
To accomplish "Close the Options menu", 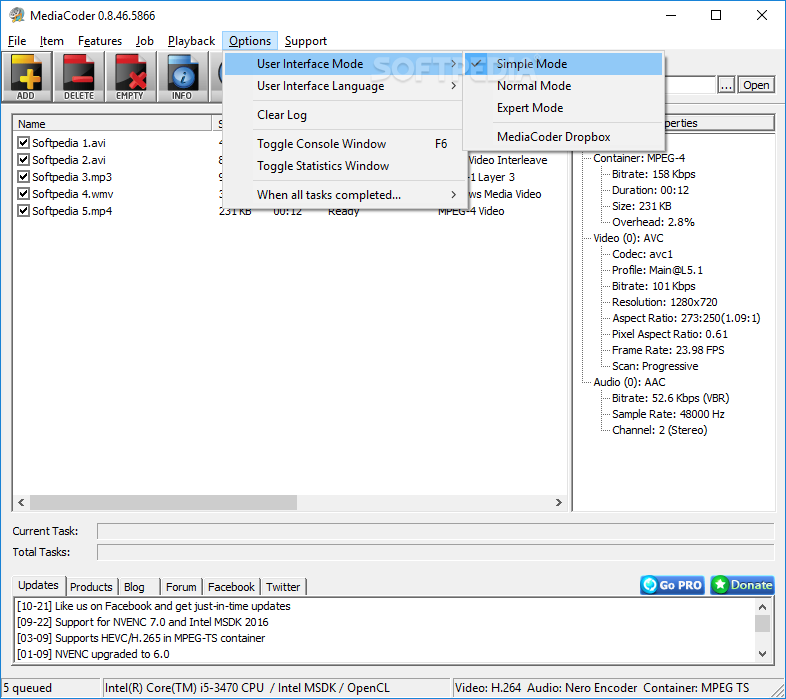I will [x=250, y=41].
